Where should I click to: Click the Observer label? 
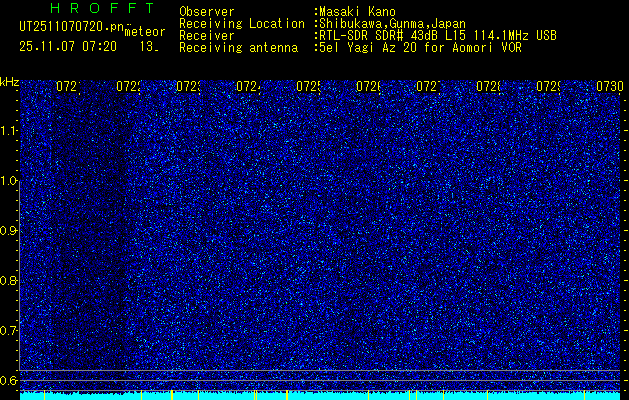[x=207, y=12]
